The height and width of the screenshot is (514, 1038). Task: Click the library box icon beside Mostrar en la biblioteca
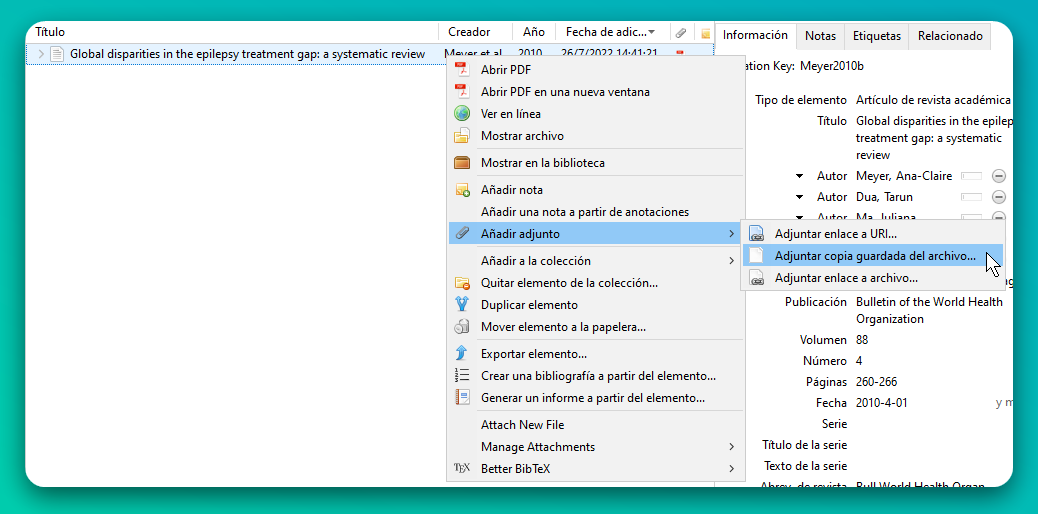click(461, 162)
